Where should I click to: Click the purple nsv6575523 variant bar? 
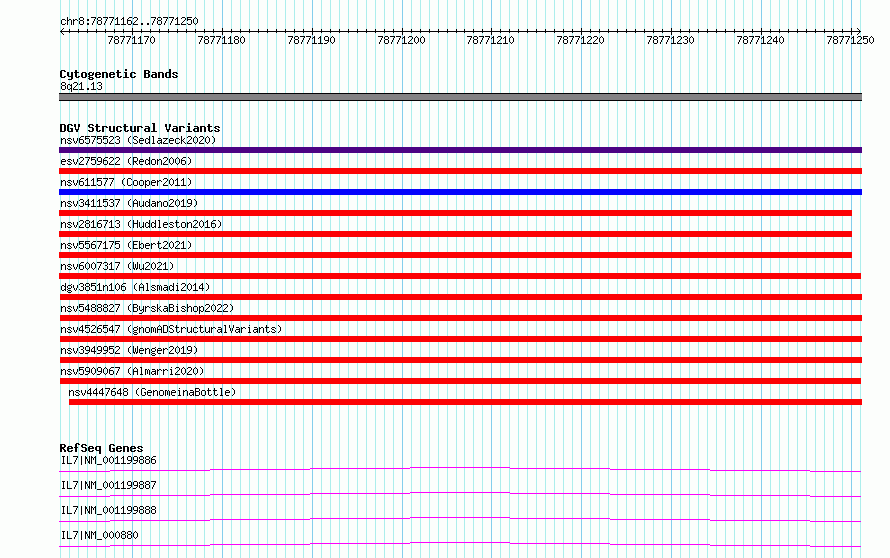tap(460, 150)
